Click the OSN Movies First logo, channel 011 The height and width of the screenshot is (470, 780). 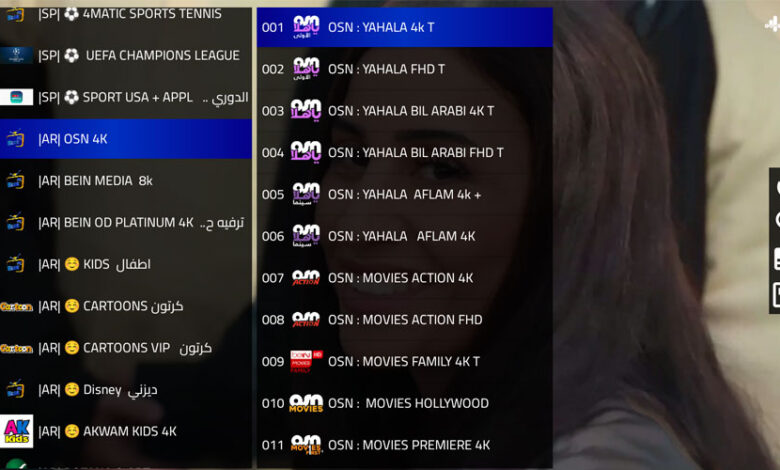[x=306, y=445]
